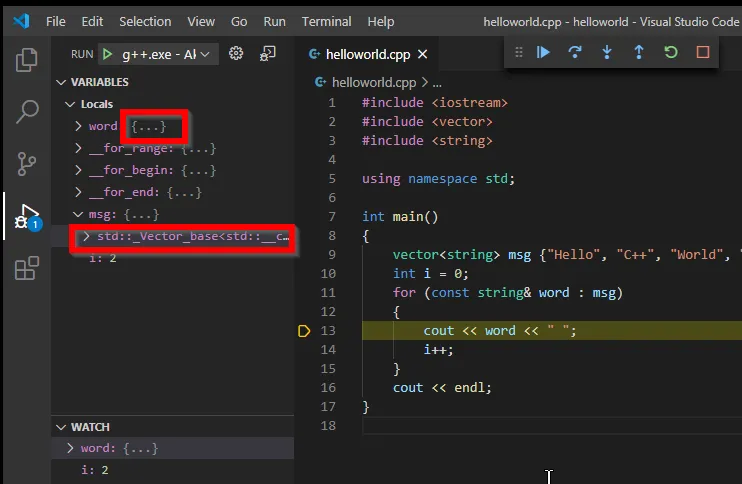Open launch.json with gear icon
Viewport: 742px width, 484px height.
tap(236, 53)
